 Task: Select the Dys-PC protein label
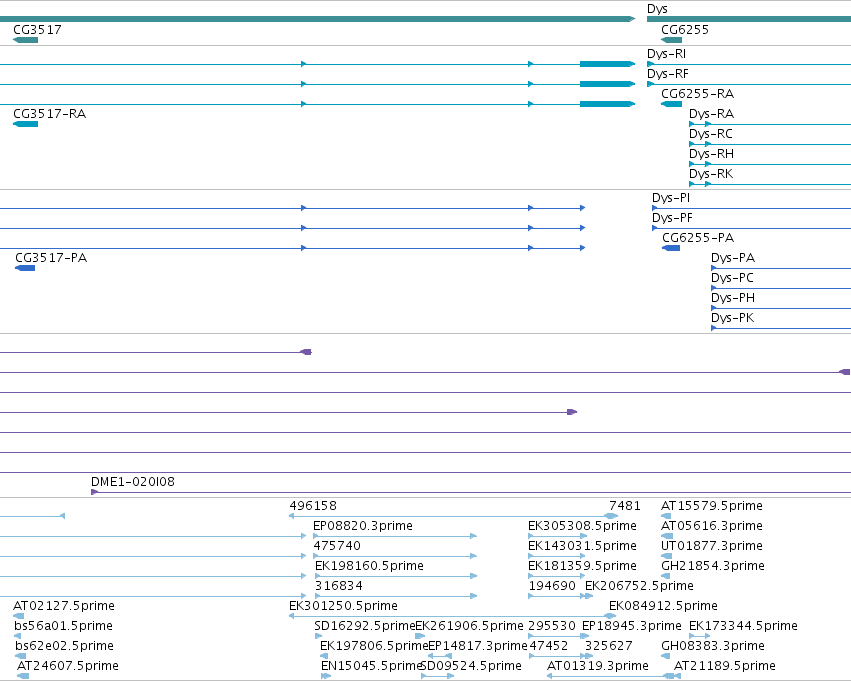[732, 278]
